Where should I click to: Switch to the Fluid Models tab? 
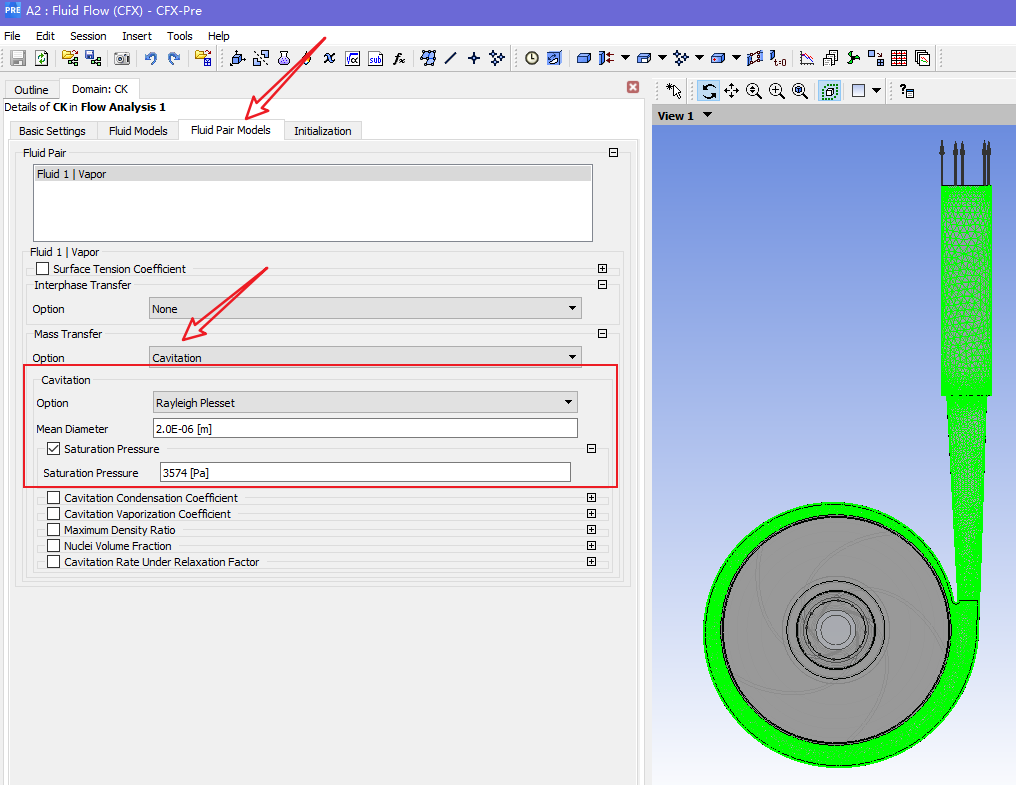pos(138,131)
